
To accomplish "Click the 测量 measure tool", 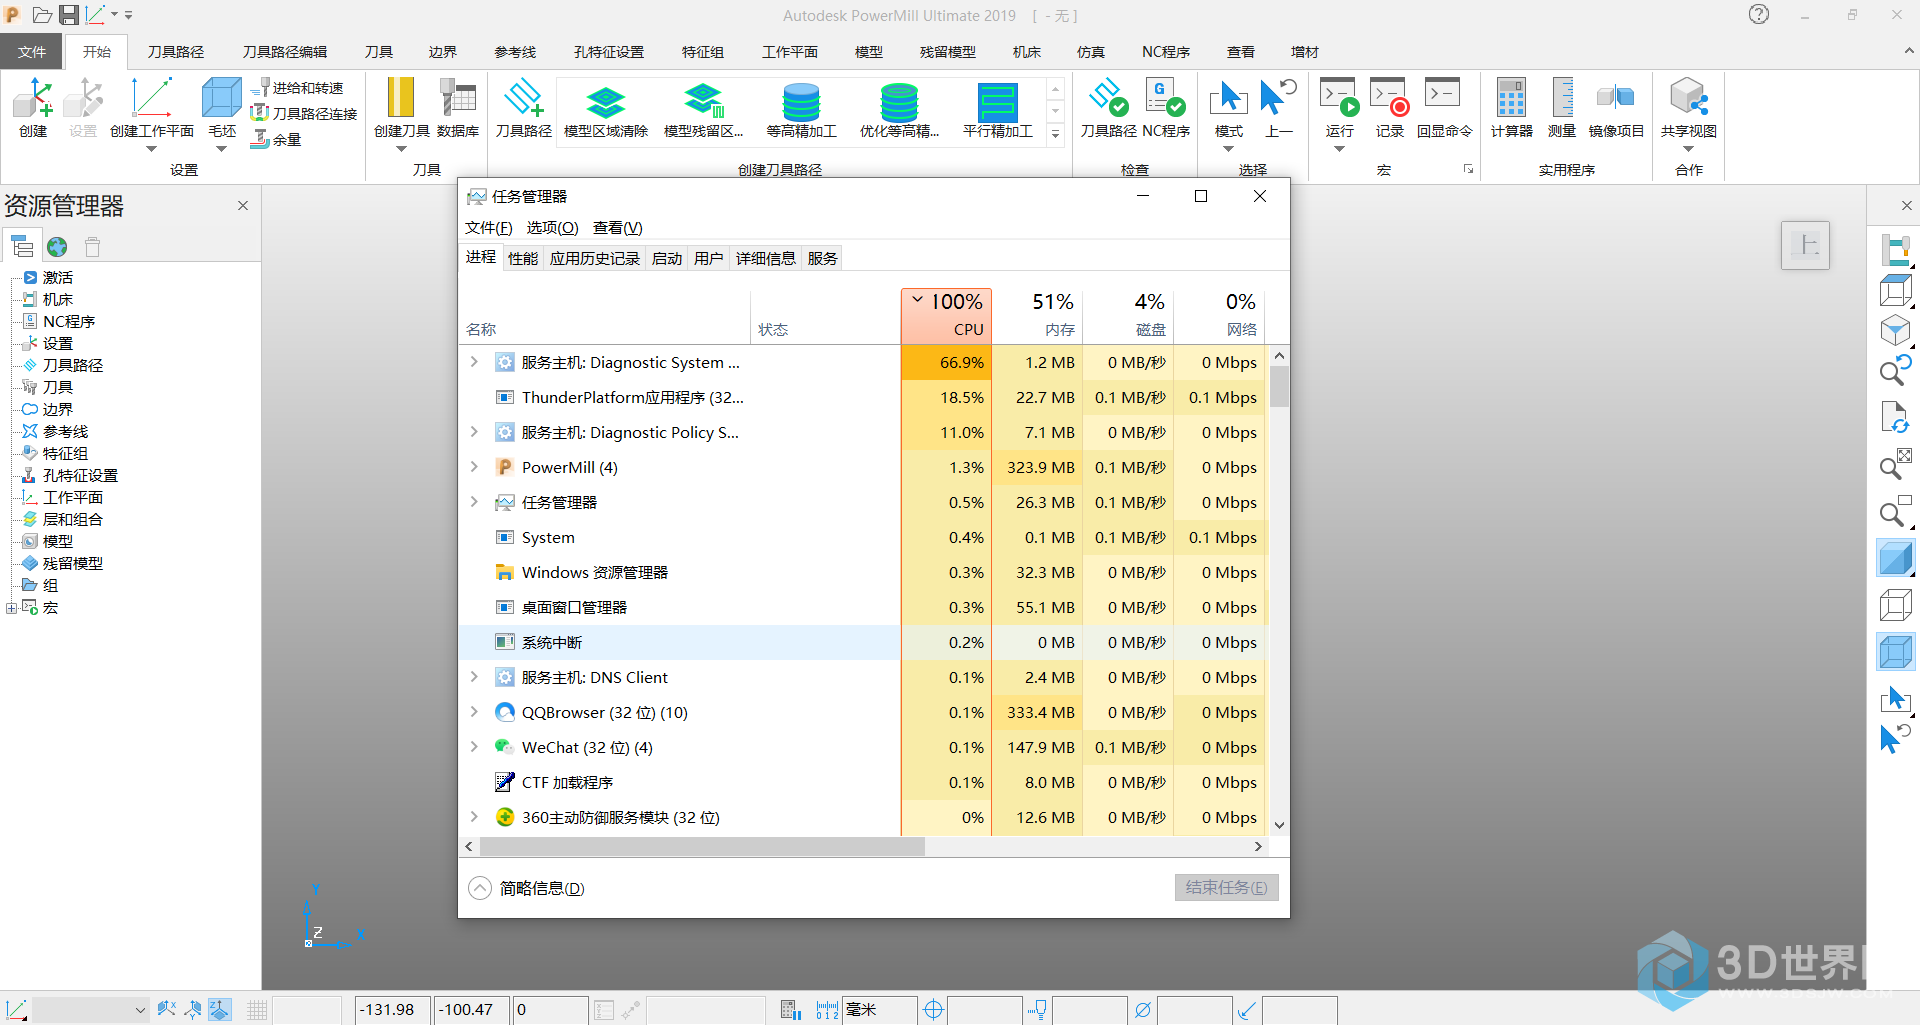I will (x=1561, y=109).
